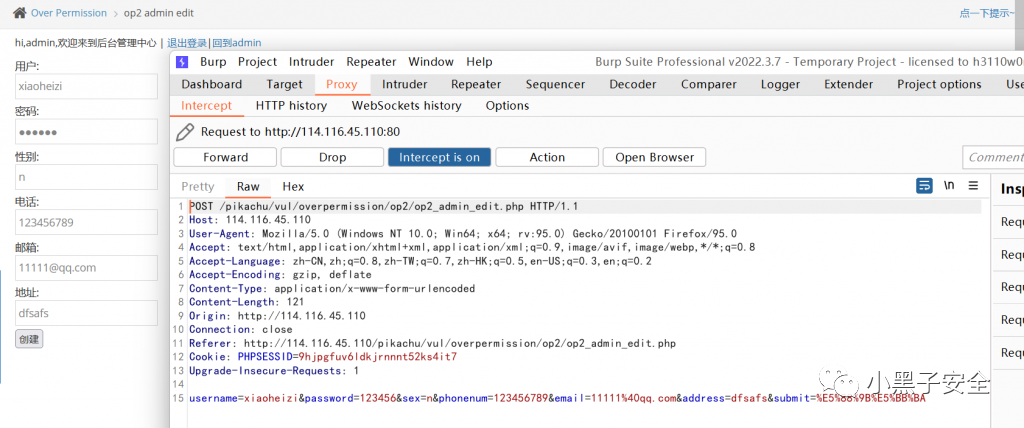Image resolution: width=1024 pixels, height=428 pixels.
Task: Open the Action dropdown button
Action: tap(547, 157)
